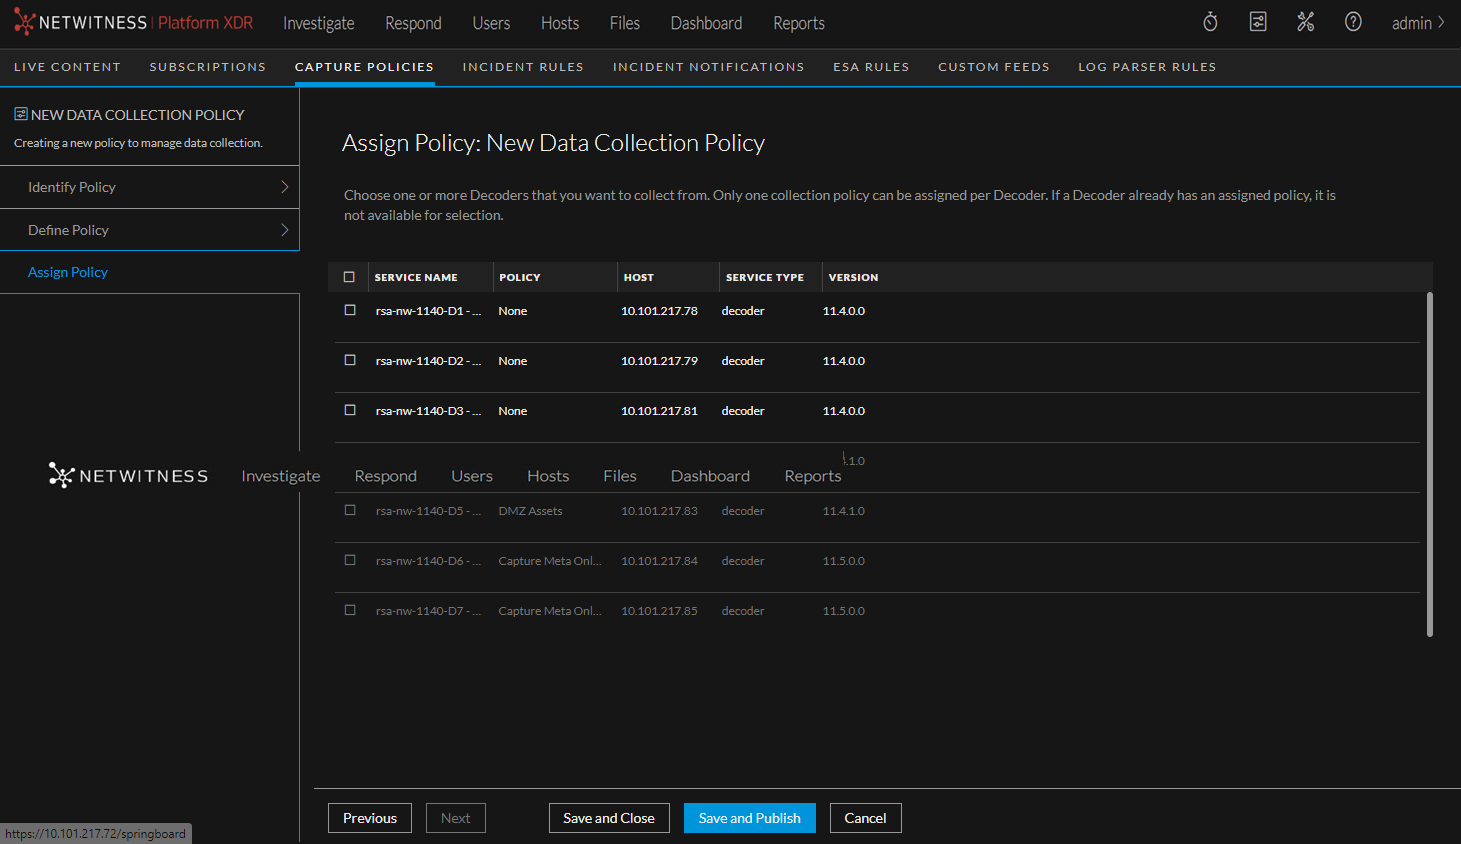Check the rsa-nw-1140-D1 decoder row checkbox
Viewport: 1461px width, 844px height.
(x=350, y=310)
